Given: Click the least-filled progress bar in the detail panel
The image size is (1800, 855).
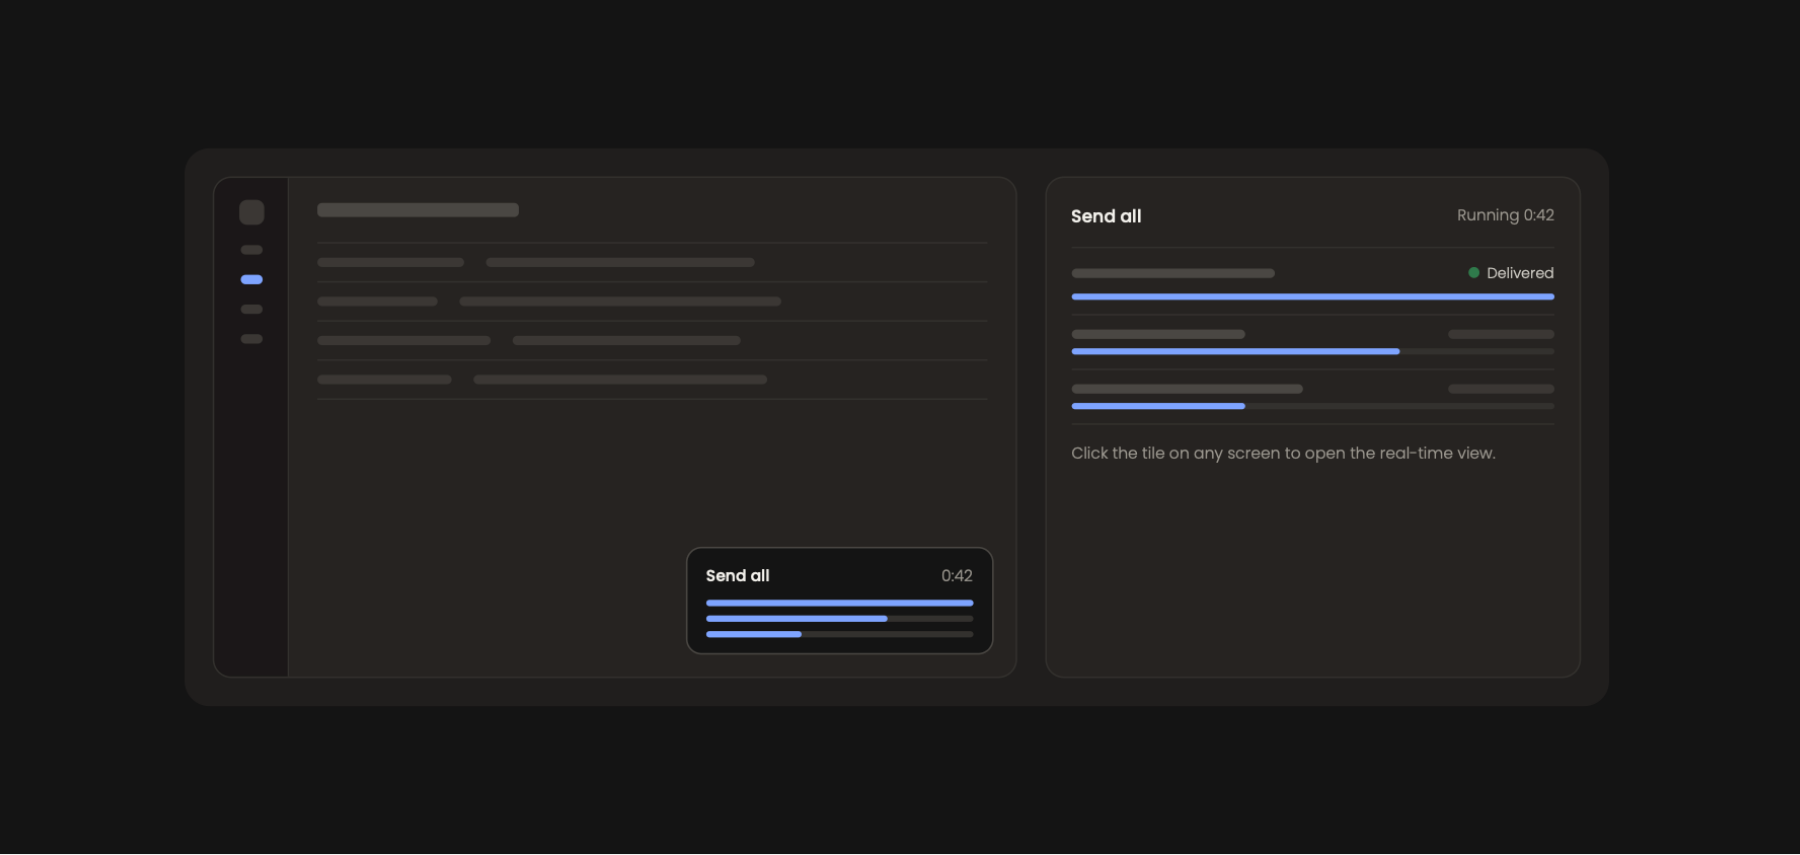Looking at the screenshot, I should [1313, 406].
